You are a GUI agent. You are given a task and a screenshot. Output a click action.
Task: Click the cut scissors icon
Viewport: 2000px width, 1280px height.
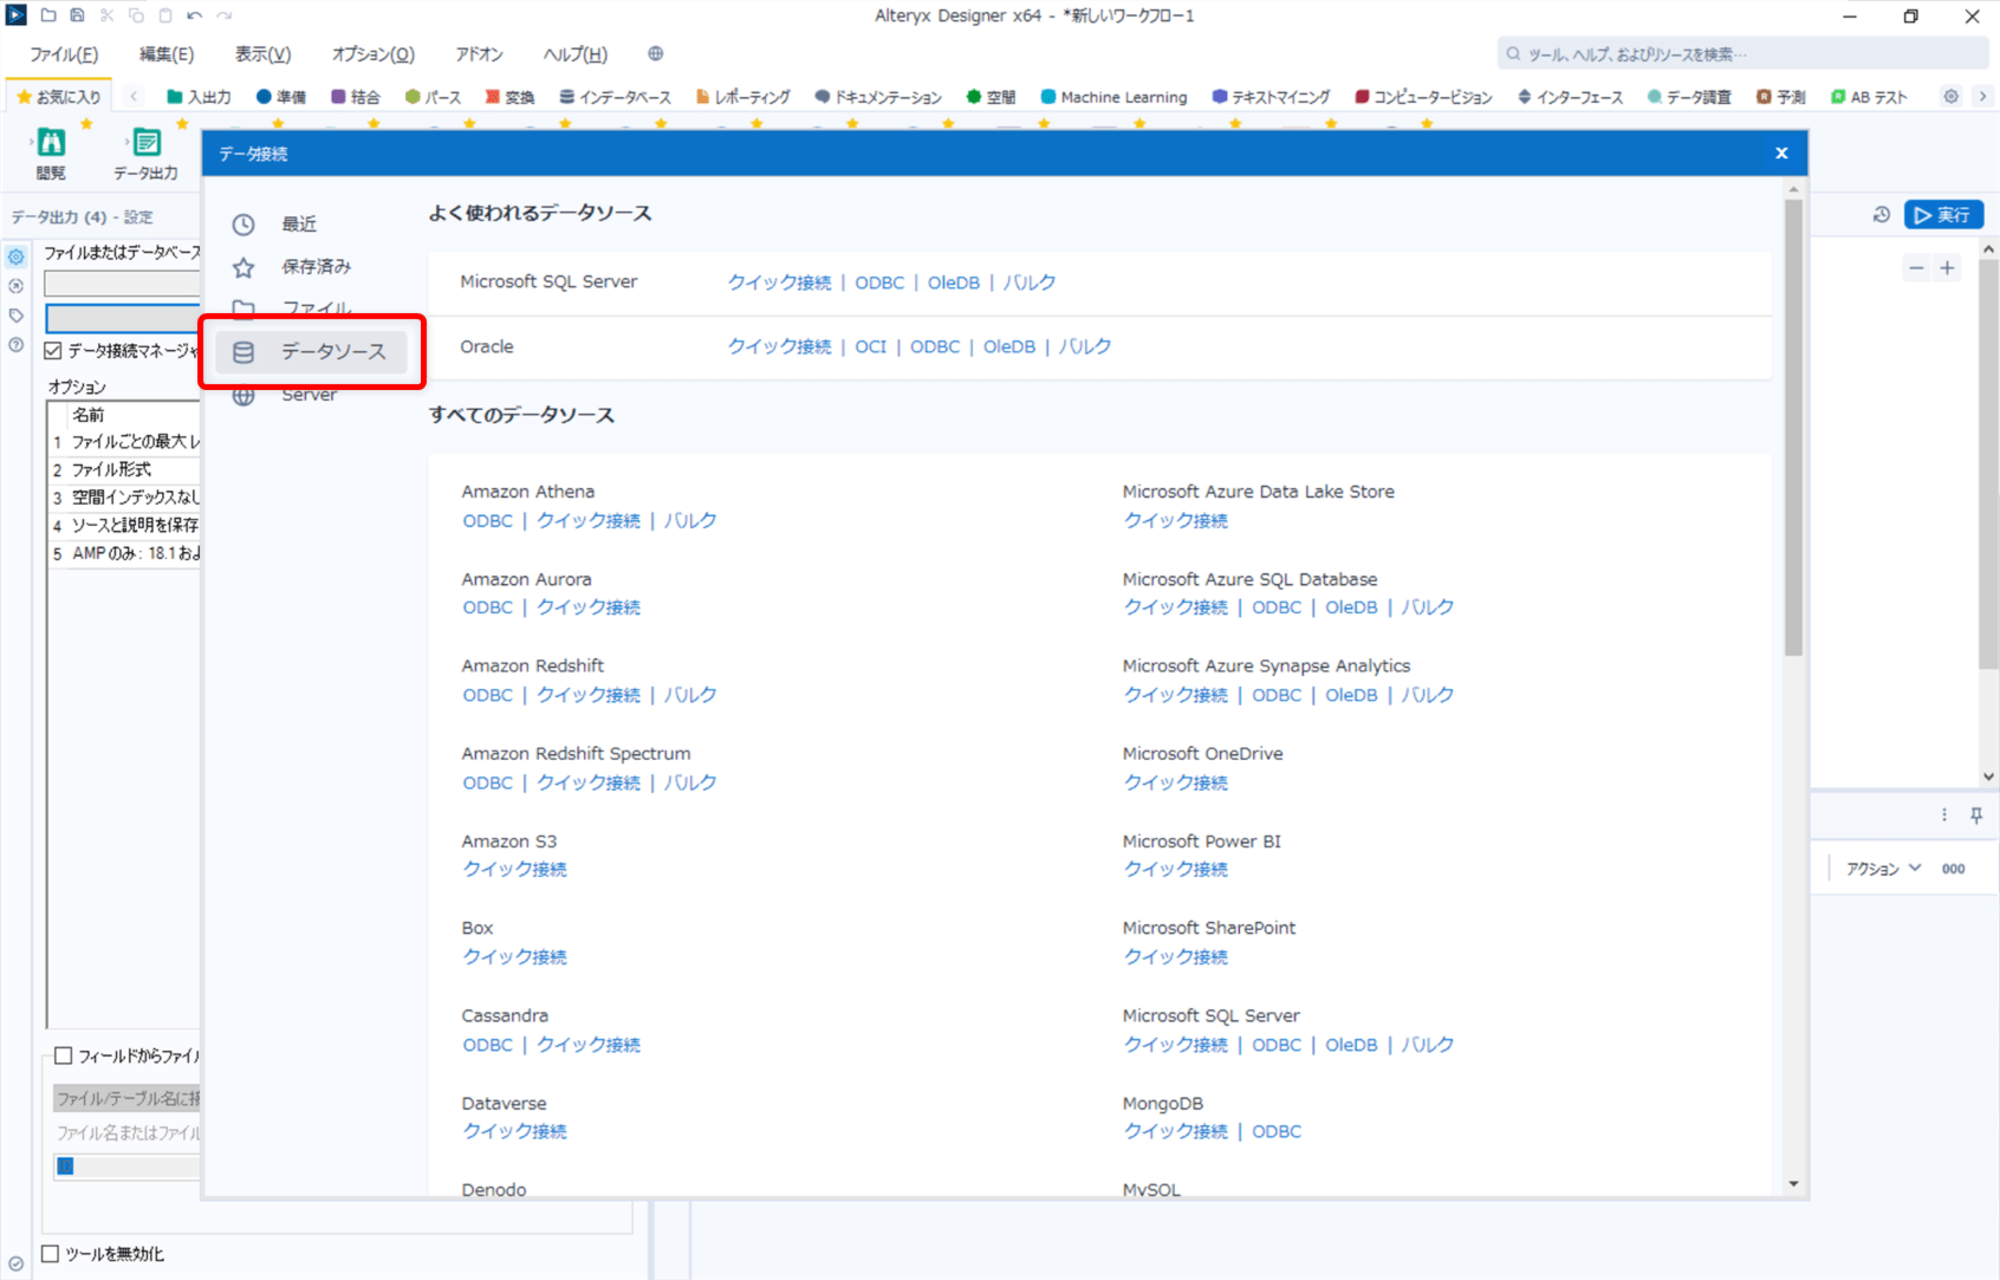coord(107,15)
